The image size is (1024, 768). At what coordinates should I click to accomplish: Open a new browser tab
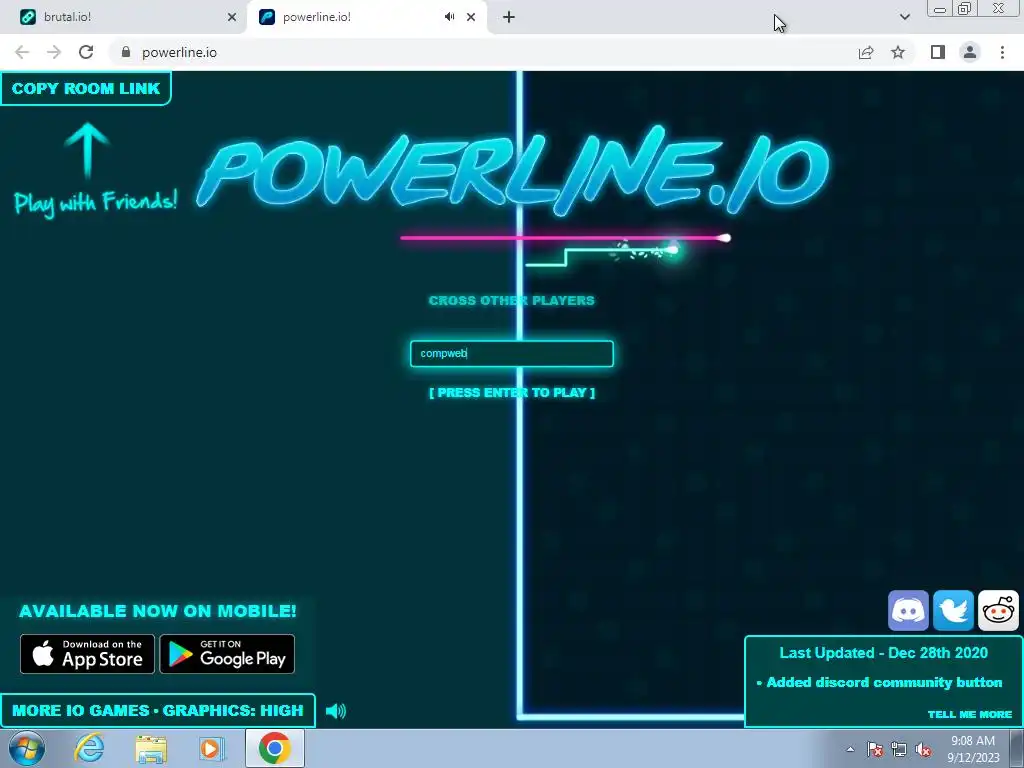509,17
